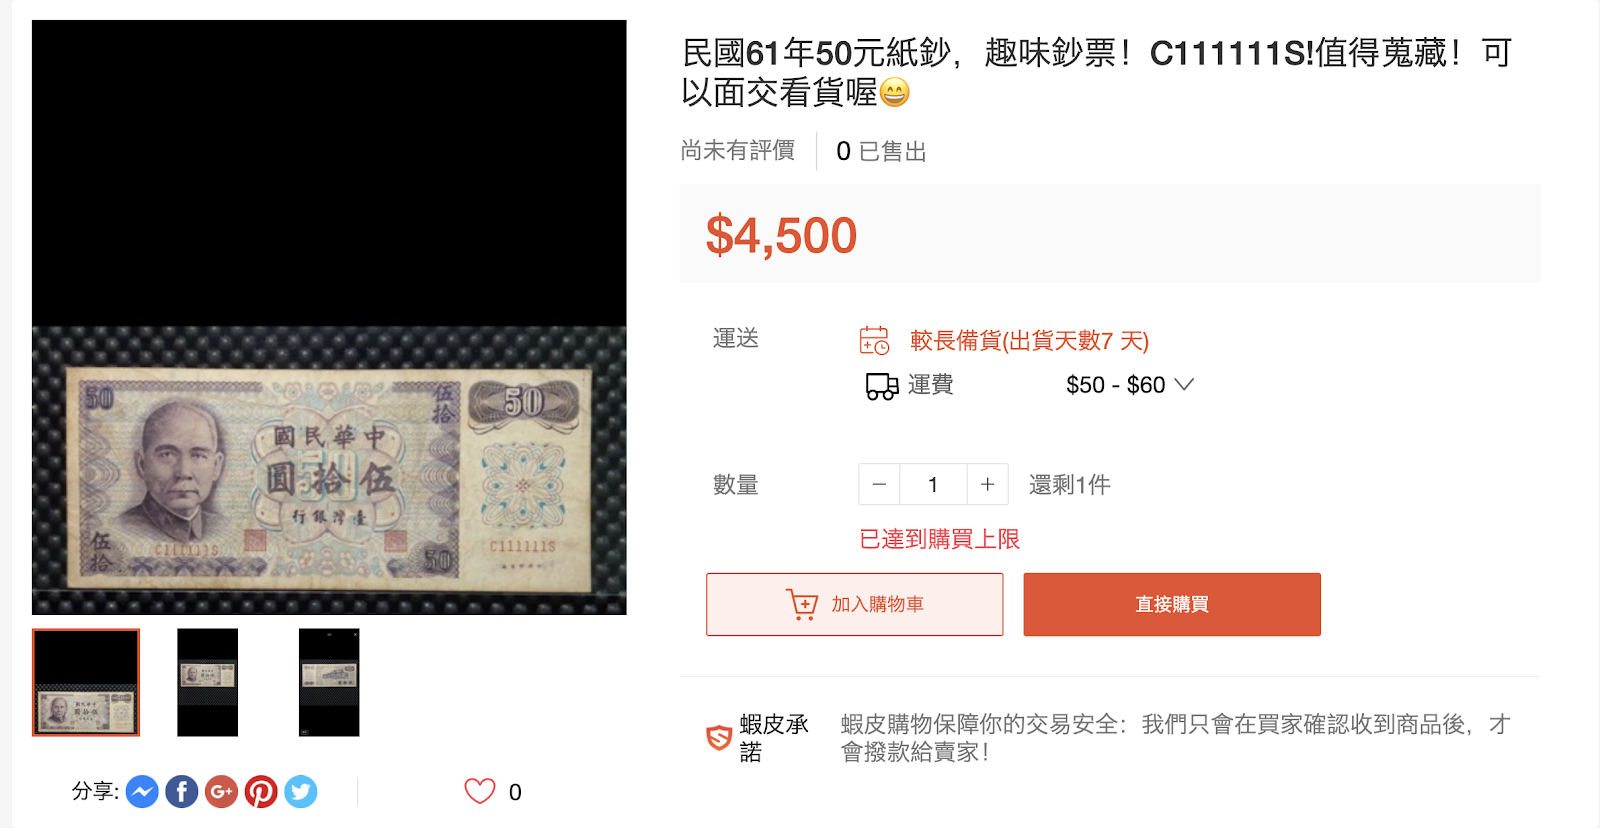1600x828 pixels.
Task: Select the first banknote thumbnail
Action: (86, 683)
